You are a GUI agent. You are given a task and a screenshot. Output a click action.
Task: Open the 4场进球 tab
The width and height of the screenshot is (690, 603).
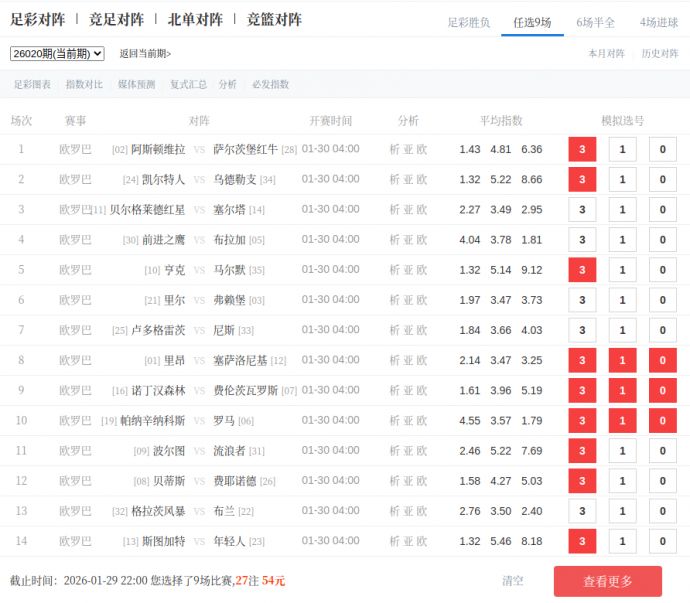pyautogui.click(x=658, y=22)
